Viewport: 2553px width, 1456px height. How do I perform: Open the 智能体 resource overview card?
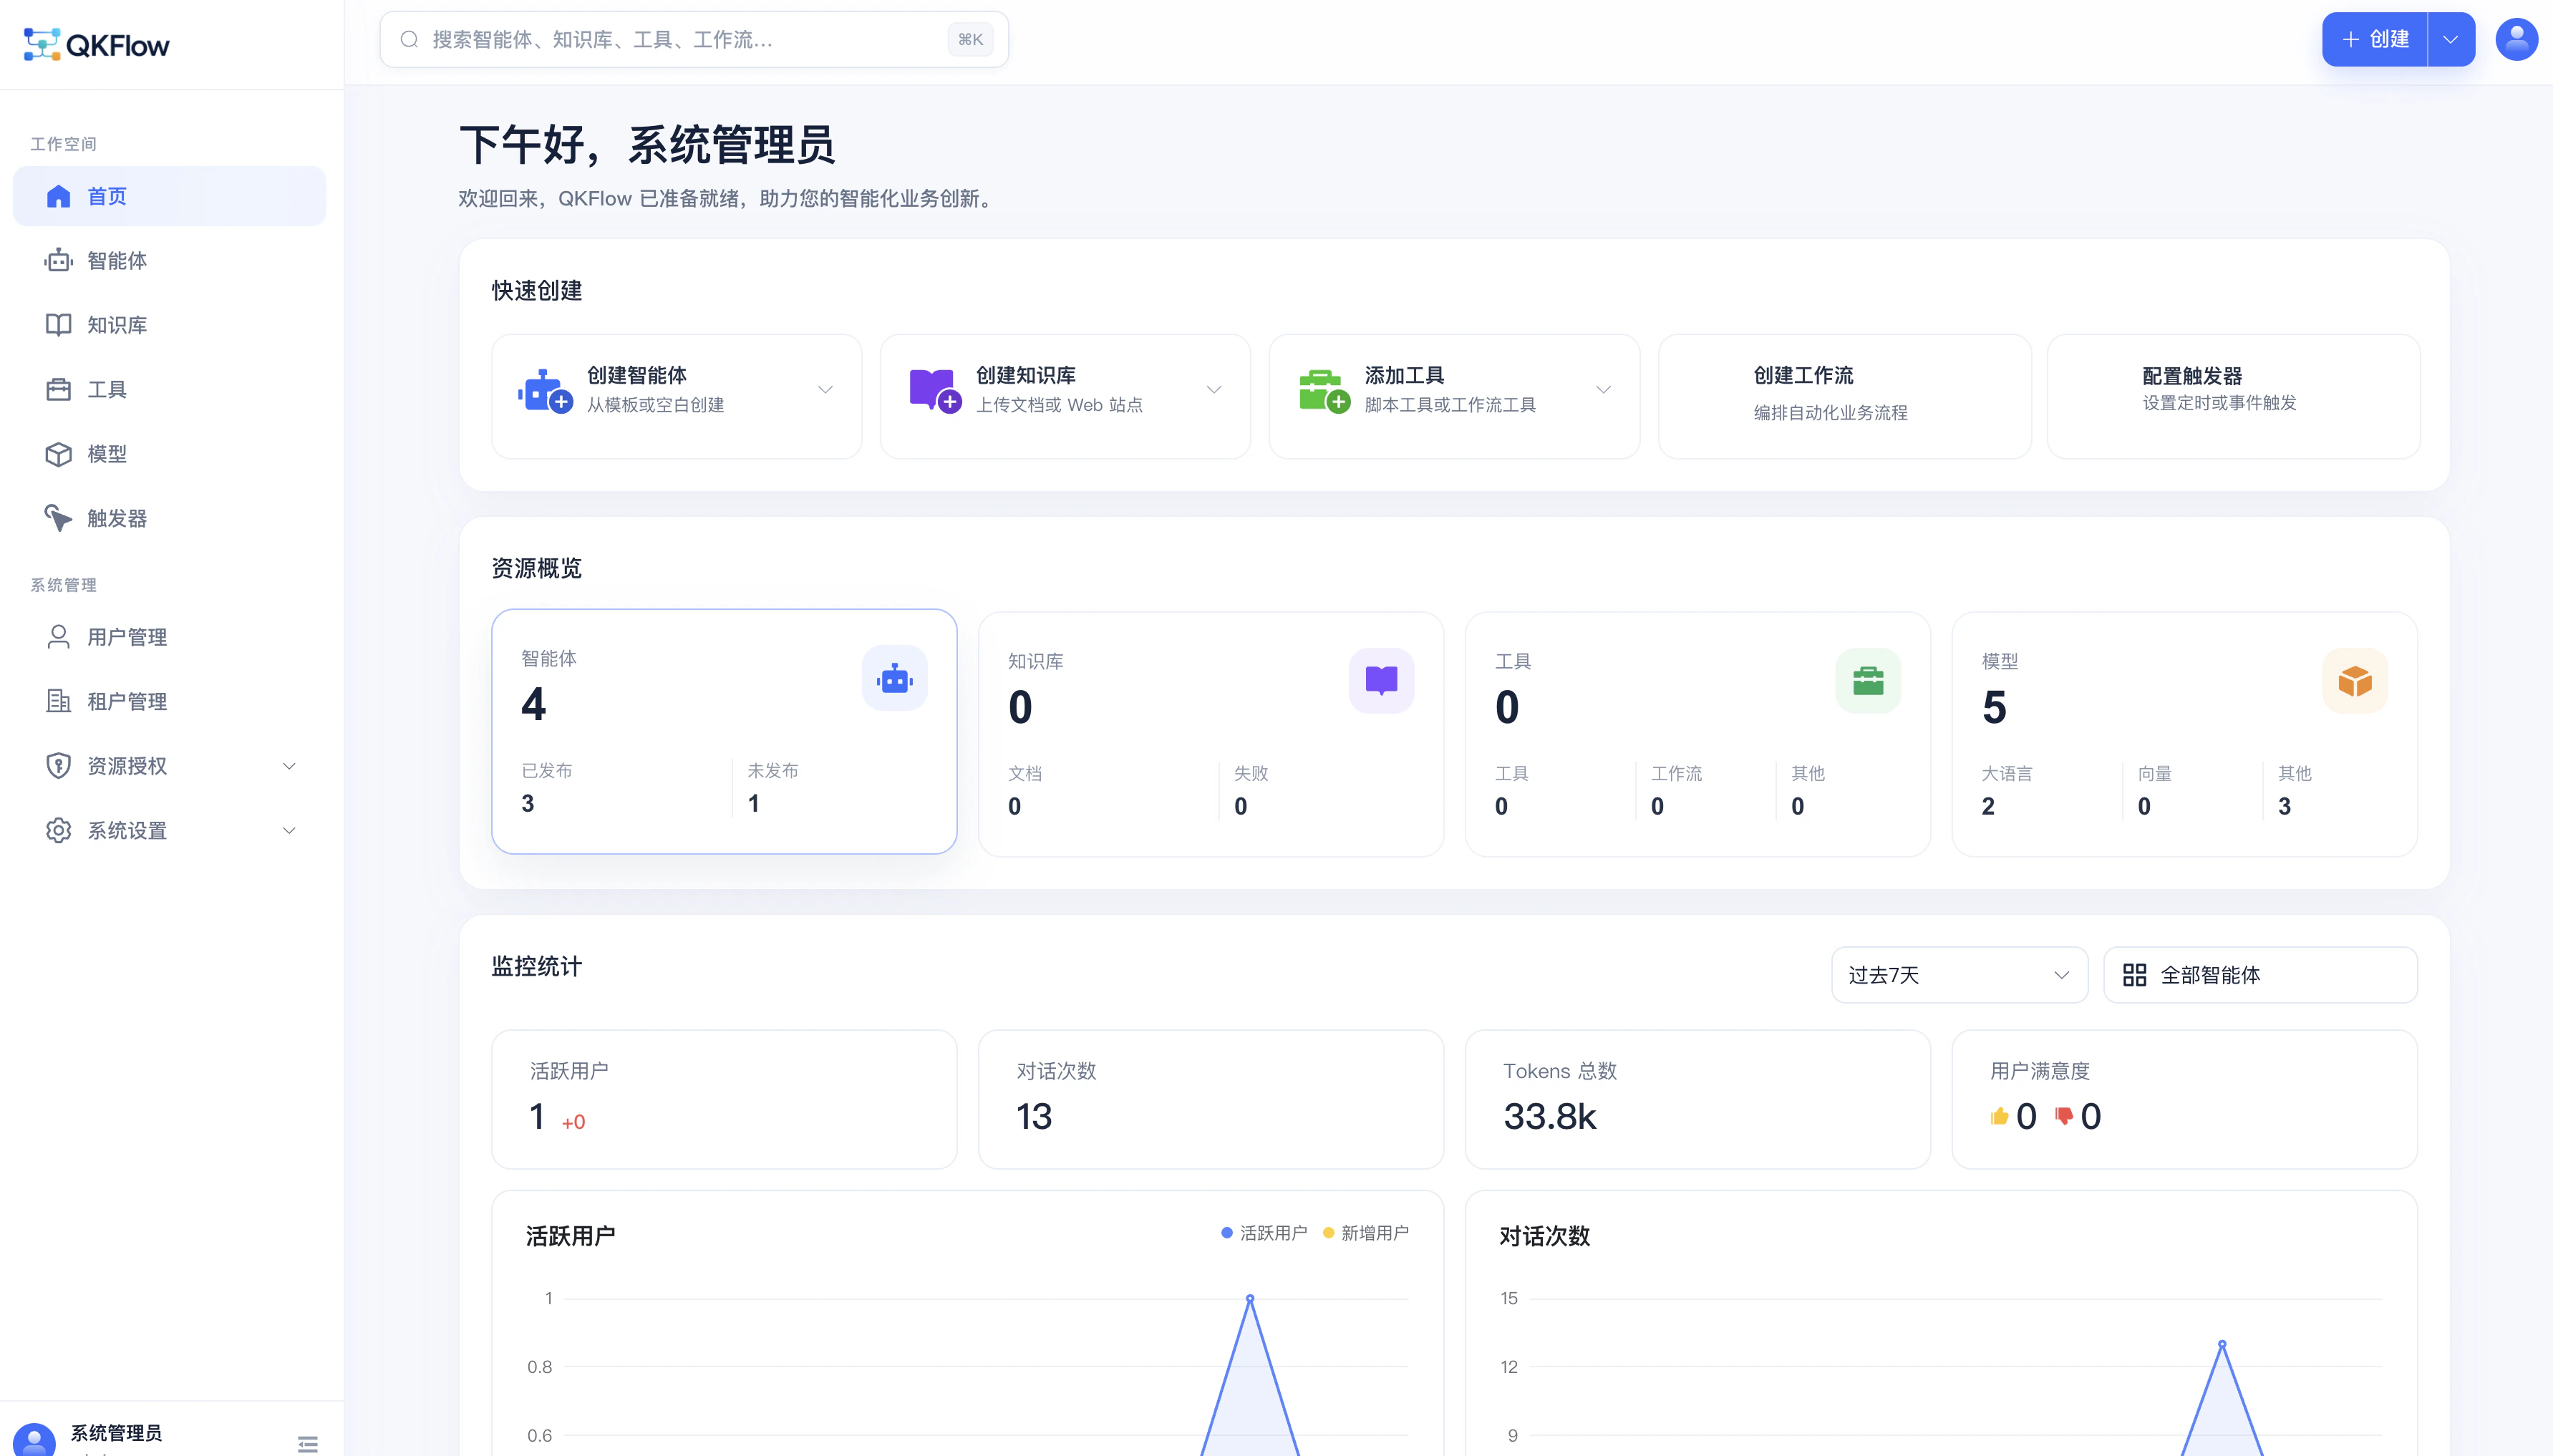[x=724, y=731]
